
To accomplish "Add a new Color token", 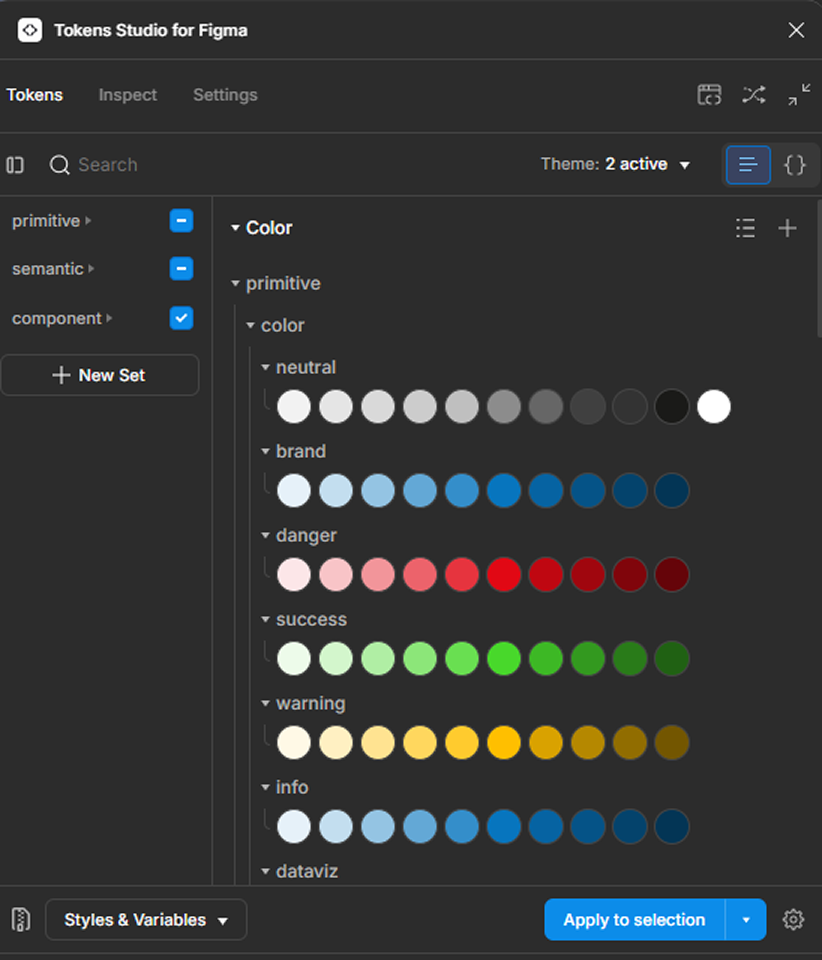I will coord(788,228).
